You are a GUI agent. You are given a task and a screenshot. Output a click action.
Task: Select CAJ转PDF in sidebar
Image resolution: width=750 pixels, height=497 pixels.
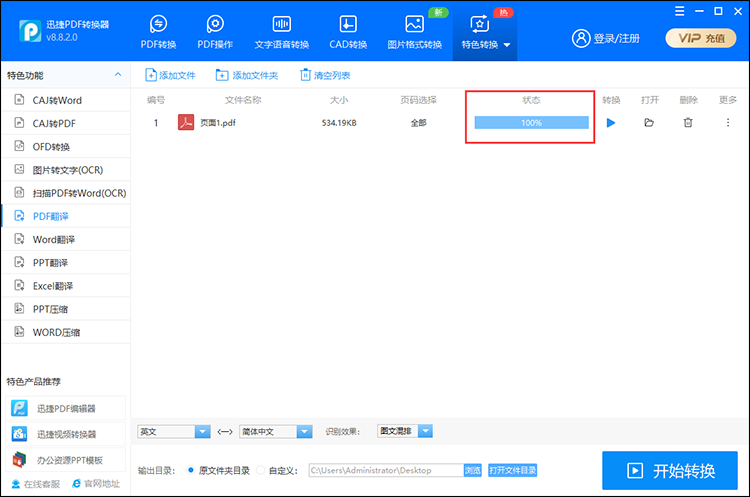pyautogui.click(x=66, y=123)
